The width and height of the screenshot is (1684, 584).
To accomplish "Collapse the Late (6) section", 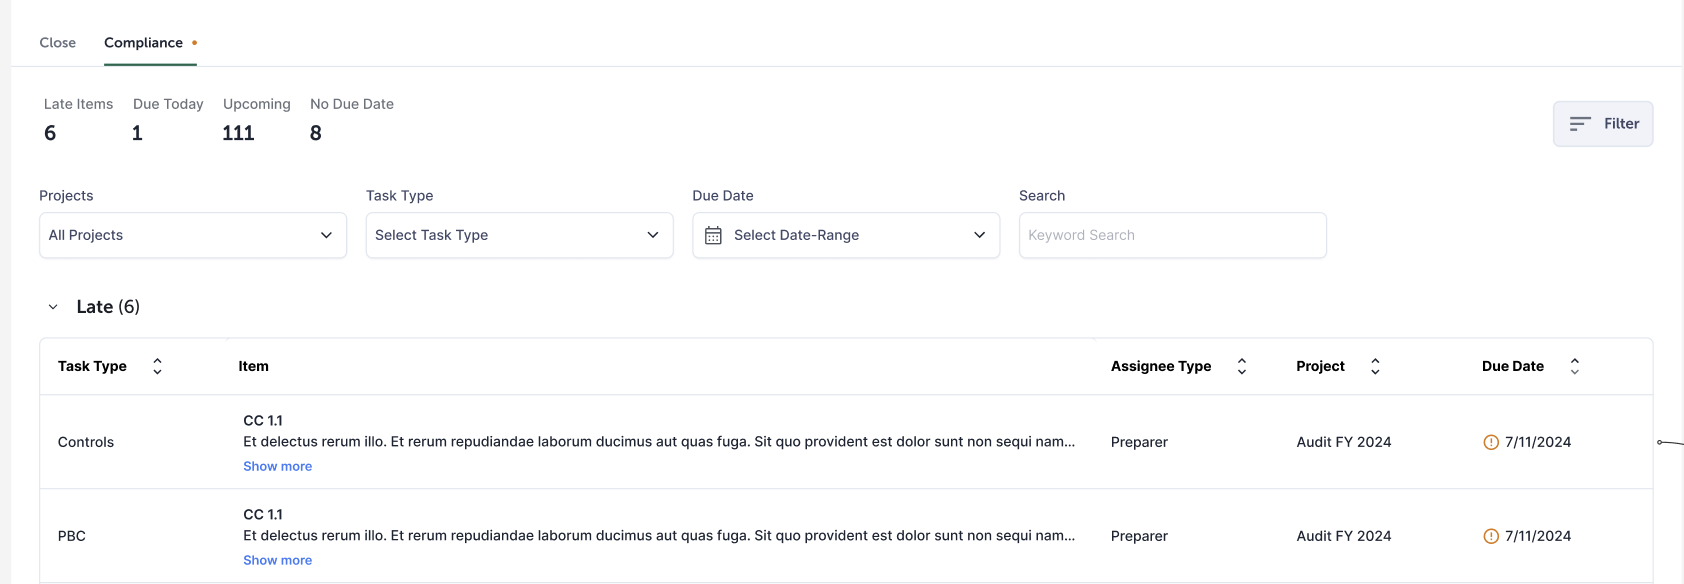I will pyautogui.click(x=53, y=307).
